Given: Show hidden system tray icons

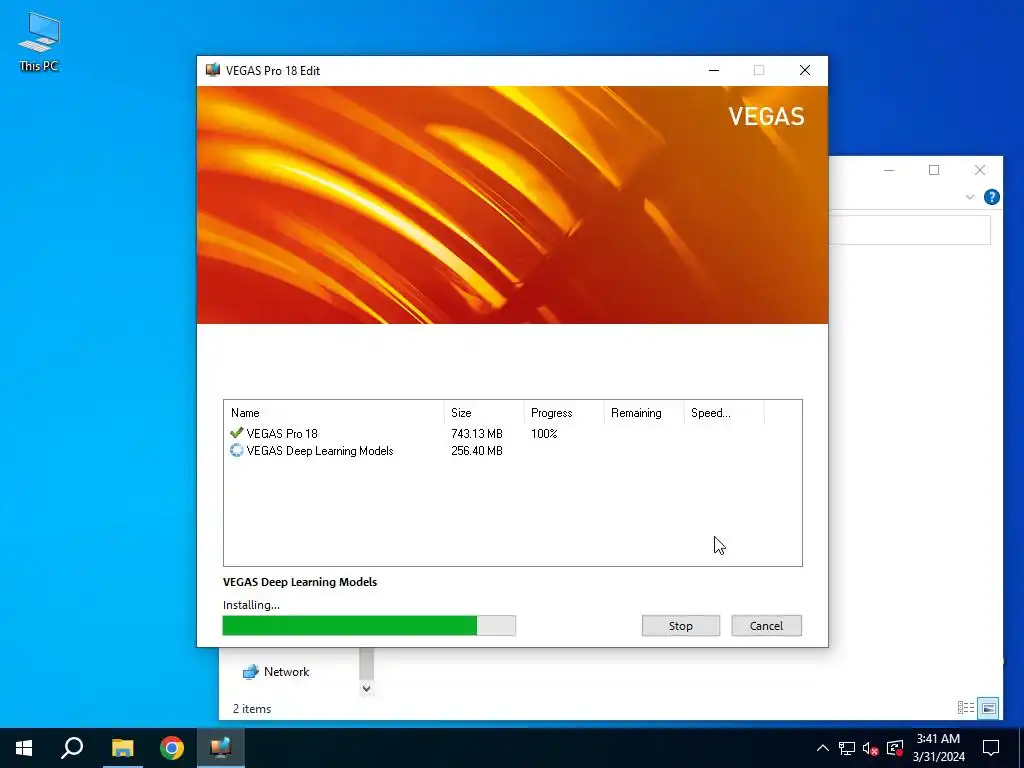Looking at the screenshot, I should [x=823, y=748].
